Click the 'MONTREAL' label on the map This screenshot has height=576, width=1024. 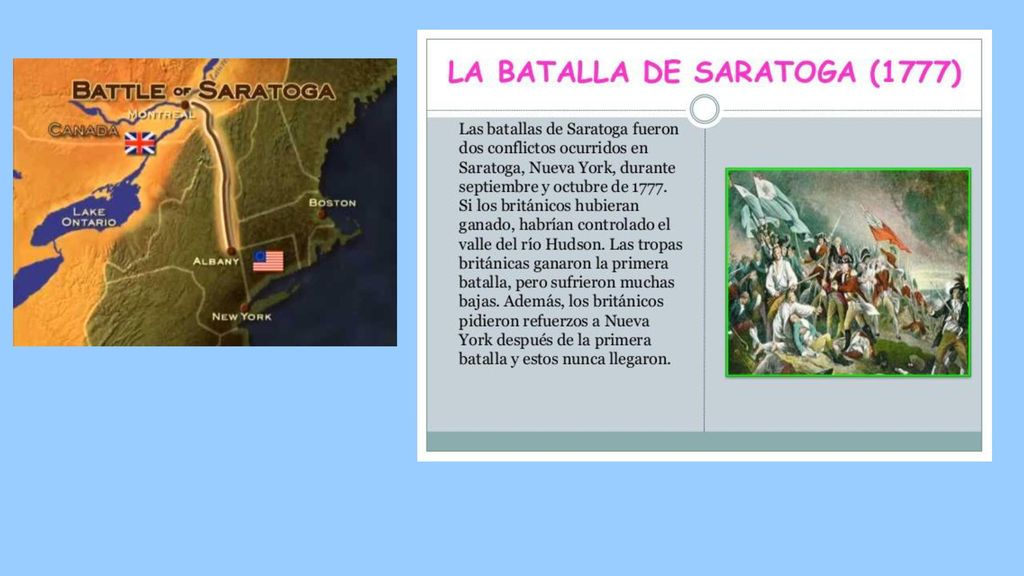[161, 115]
